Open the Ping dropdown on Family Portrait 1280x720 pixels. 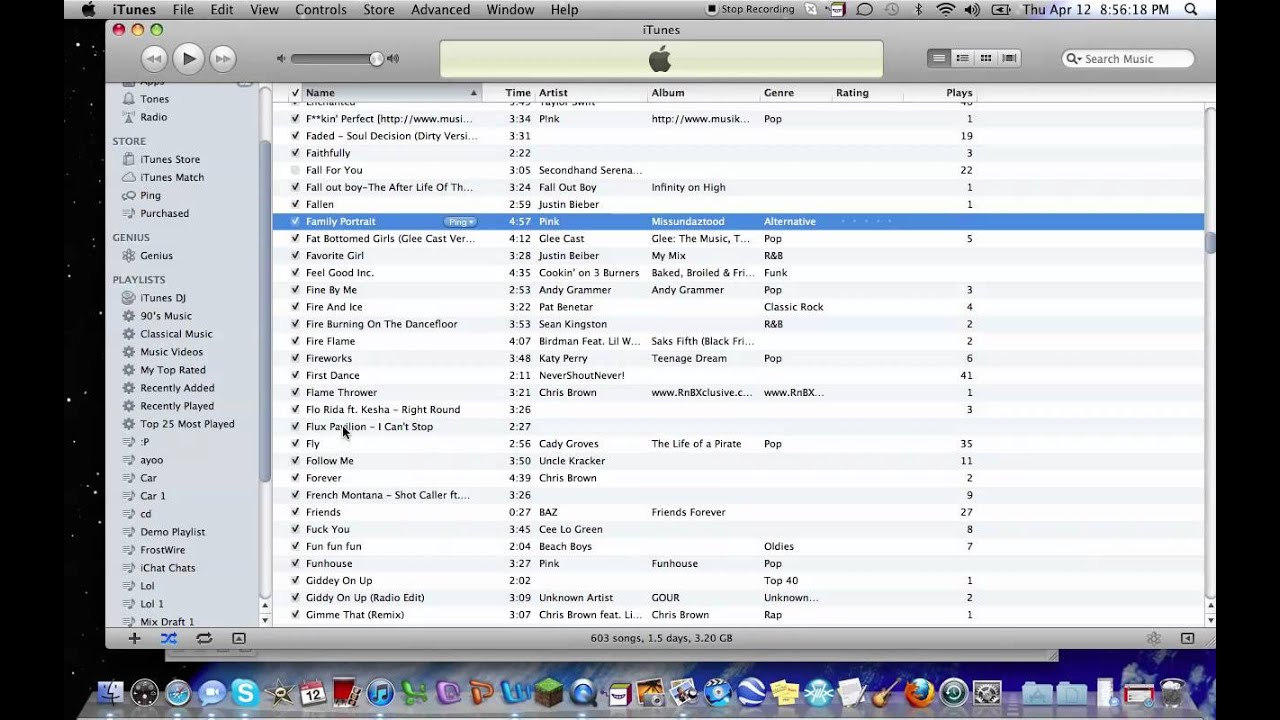click(460, 222)
